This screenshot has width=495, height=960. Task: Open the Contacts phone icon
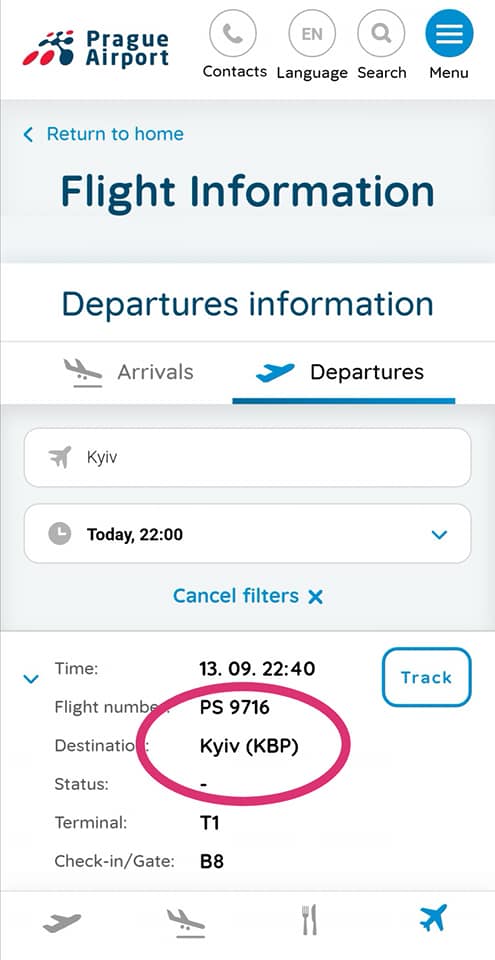tap(233, 35)
